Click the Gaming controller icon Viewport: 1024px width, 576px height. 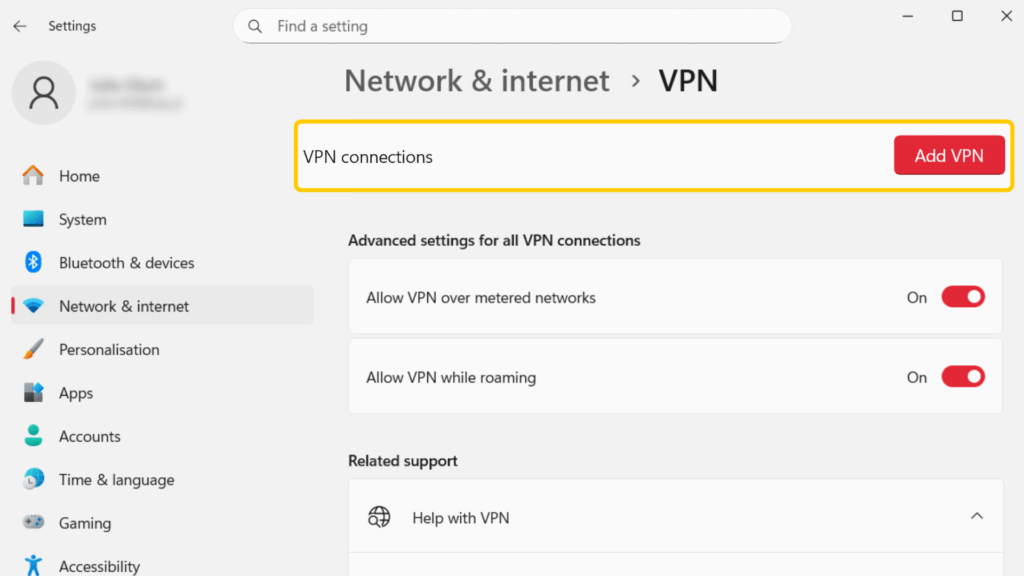click(x=34, y=523)
